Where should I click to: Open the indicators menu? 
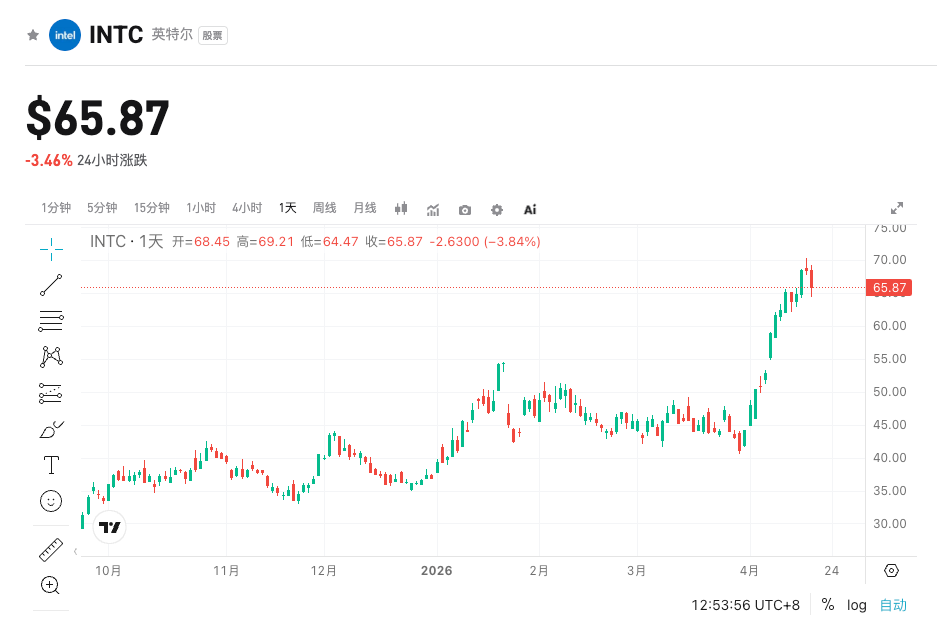click(x=433, y=210)
